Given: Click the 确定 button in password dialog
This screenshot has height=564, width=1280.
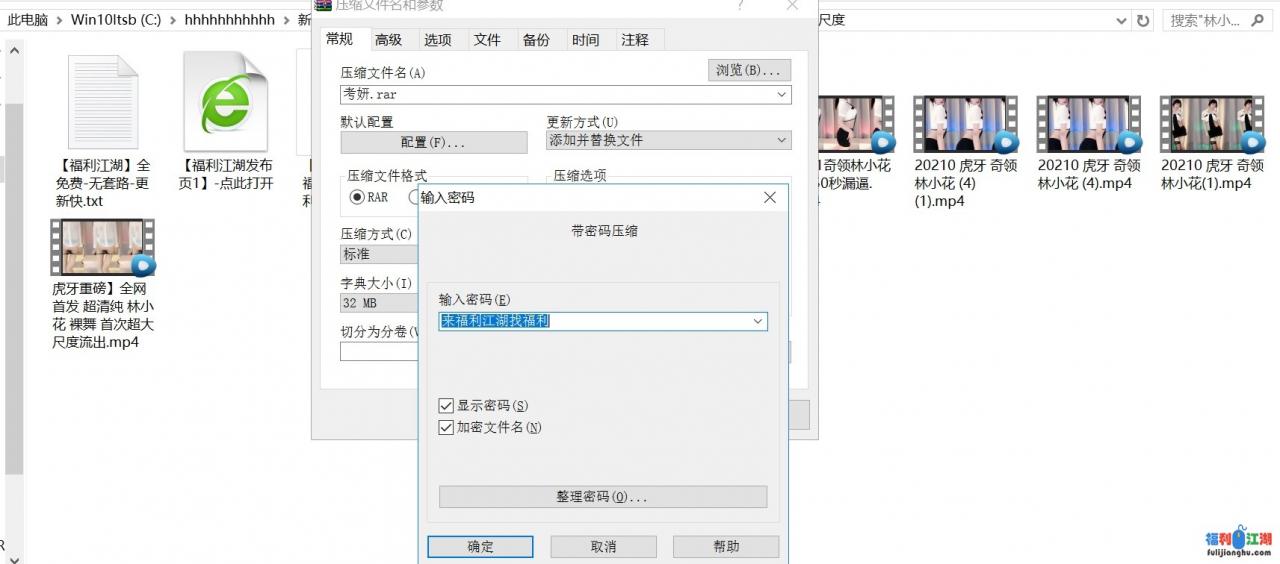Looking at the screenshot, I should point(480,547).
